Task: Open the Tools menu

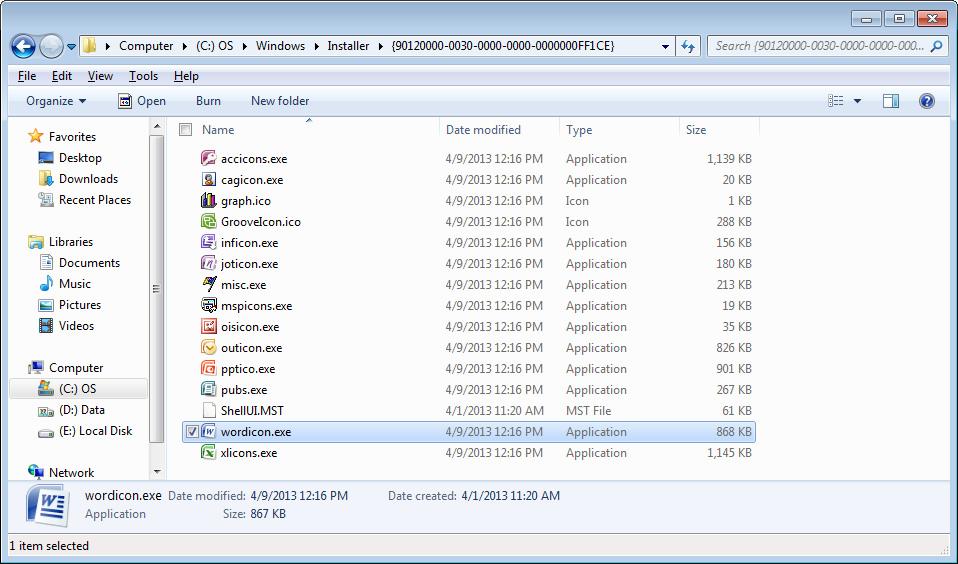Action: coord(143,76)
